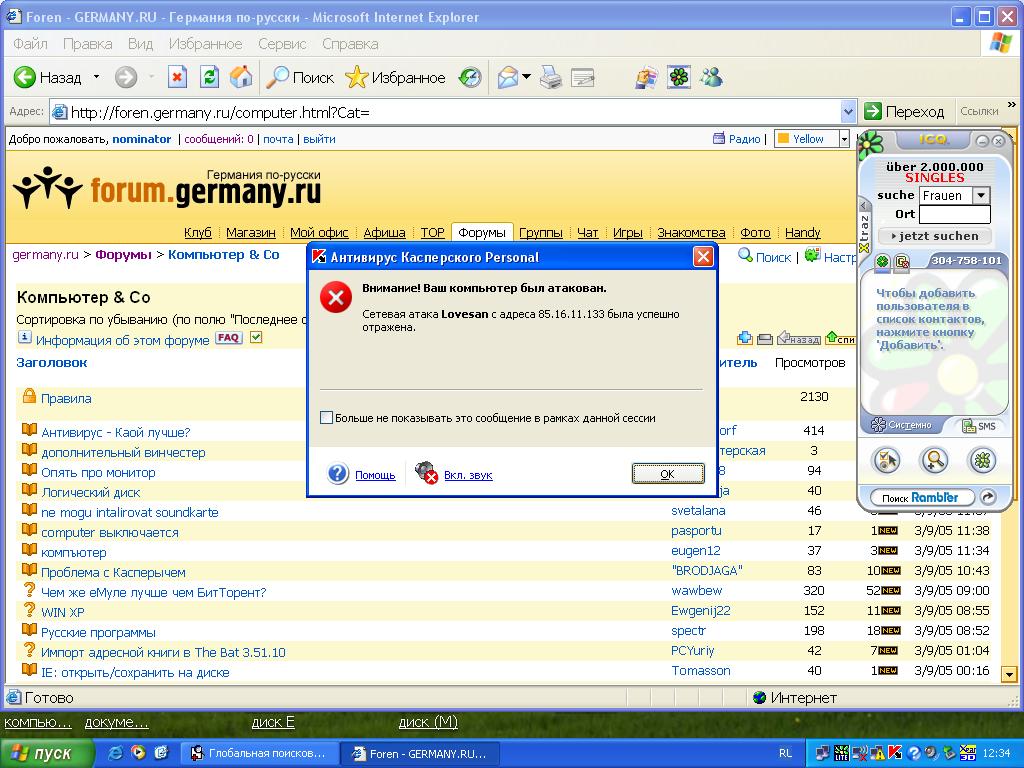Screen dimensions: 1024x768
Task: Click the IE Home toolbar icon
Action: point(240,77)
